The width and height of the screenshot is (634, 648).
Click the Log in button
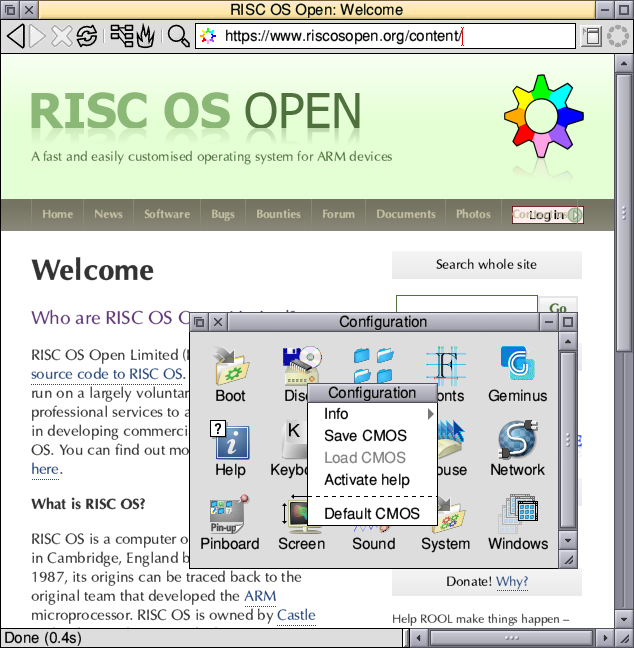[x=548, y=214]
